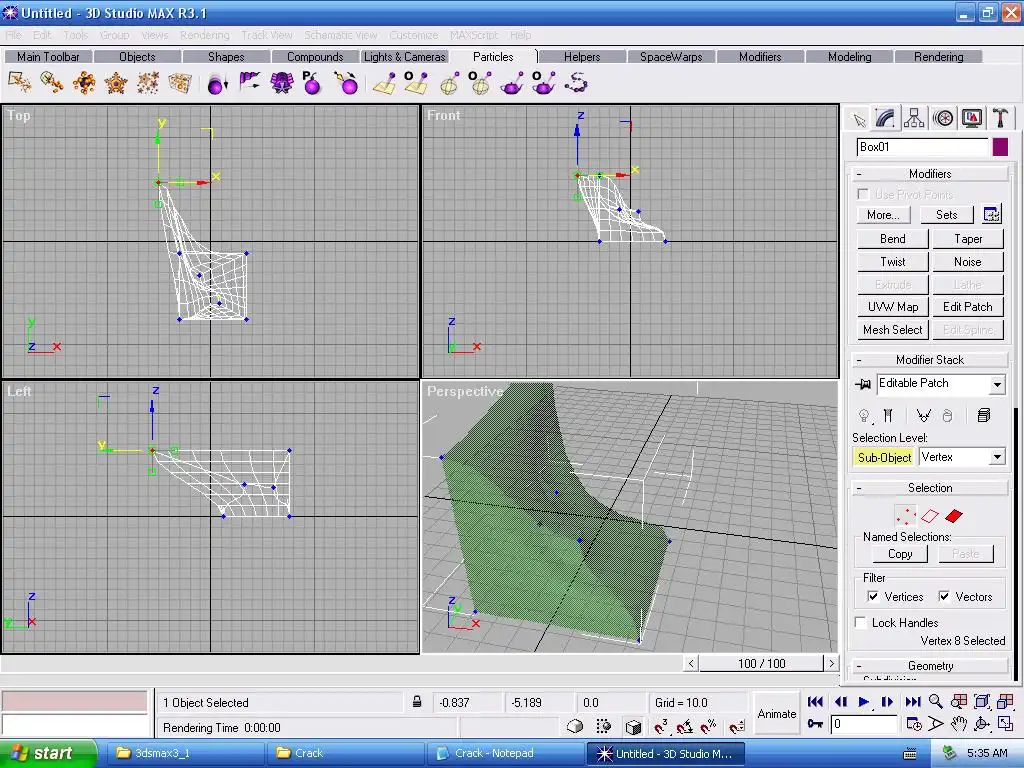Toggle the Sub-Object button
The image size is (1024, 768).
884,458
